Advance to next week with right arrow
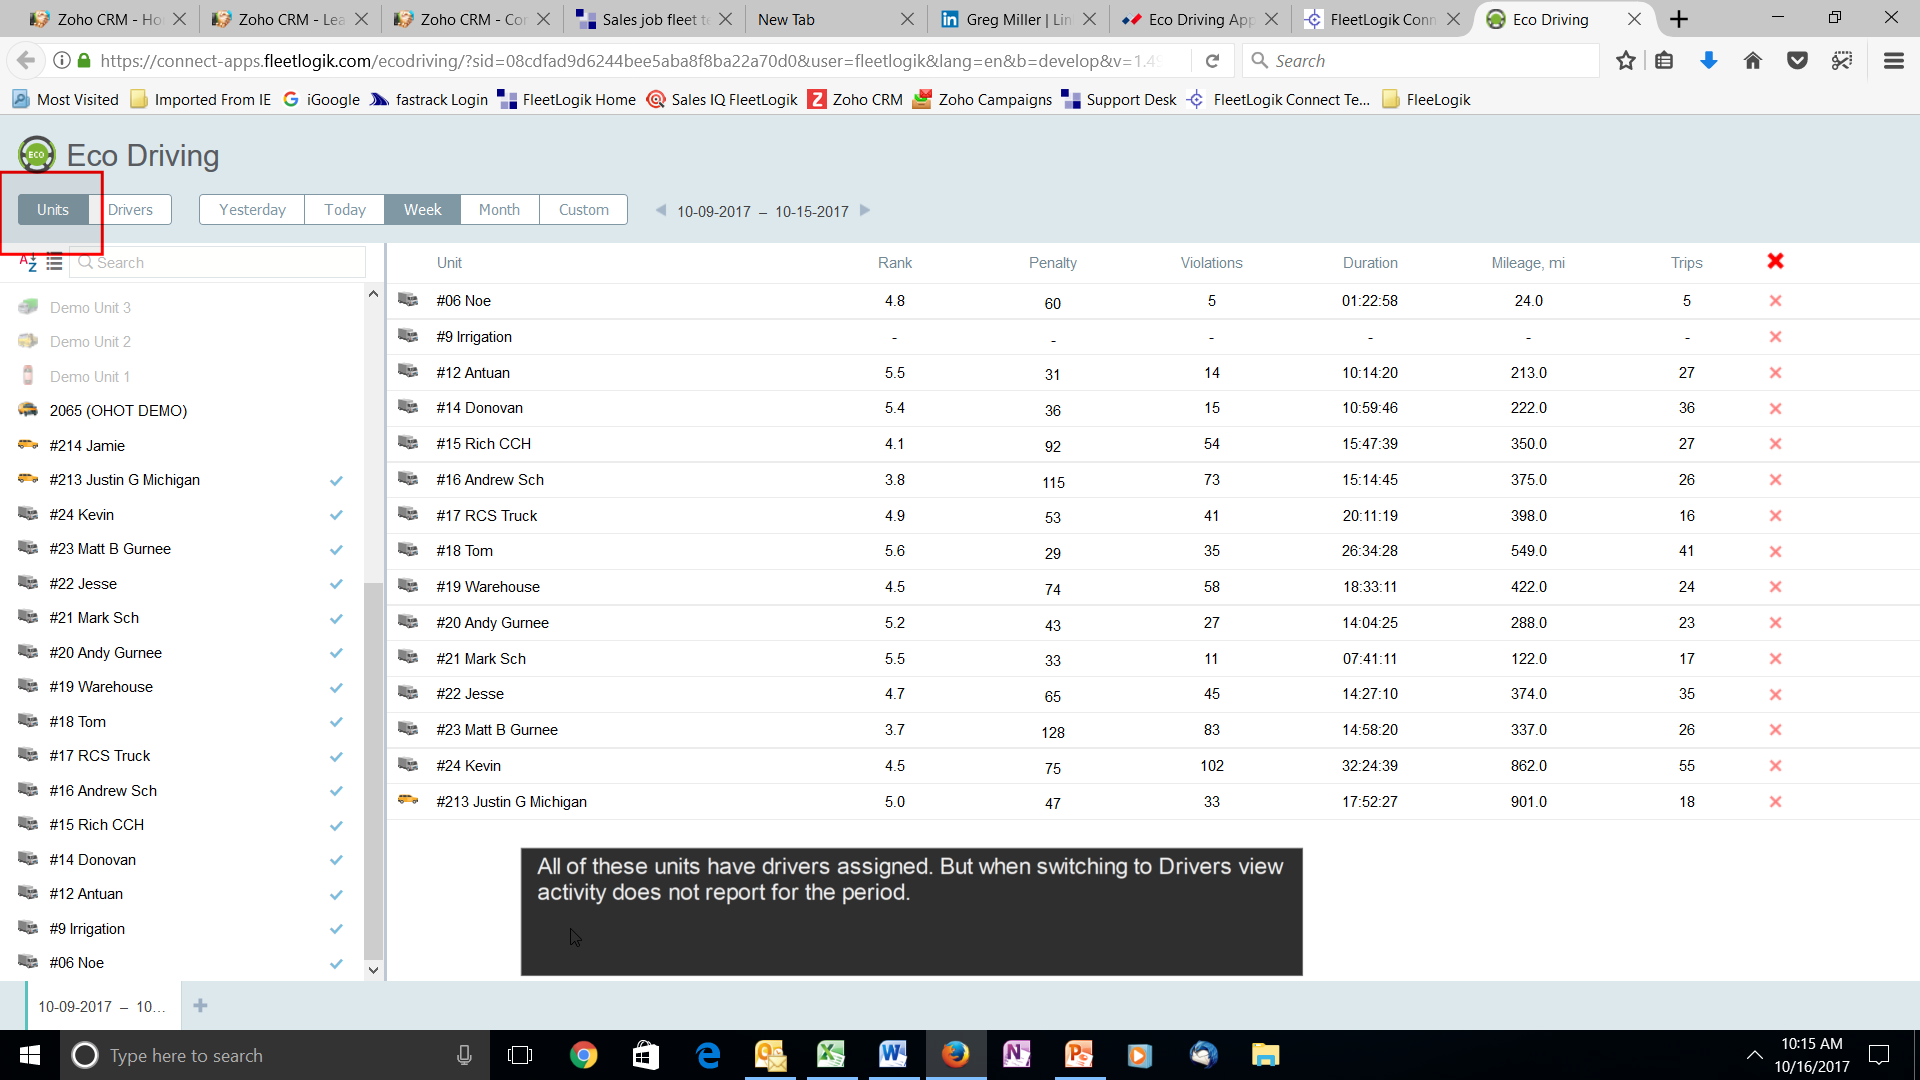 coord(866,210)
